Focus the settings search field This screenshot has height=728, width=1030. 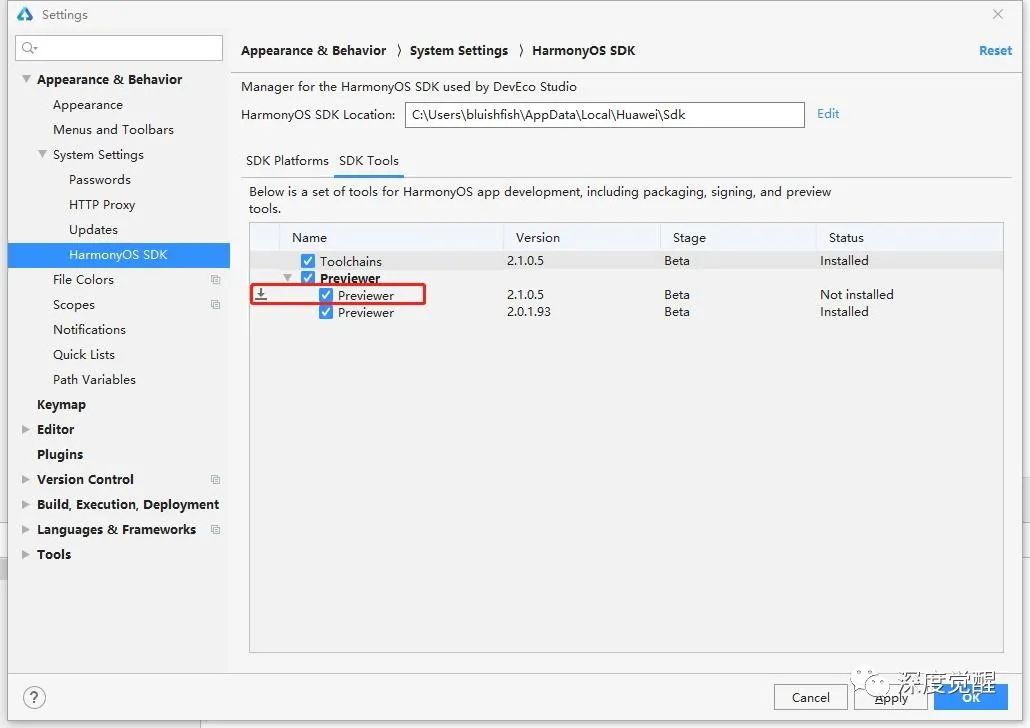pos(119,48)
